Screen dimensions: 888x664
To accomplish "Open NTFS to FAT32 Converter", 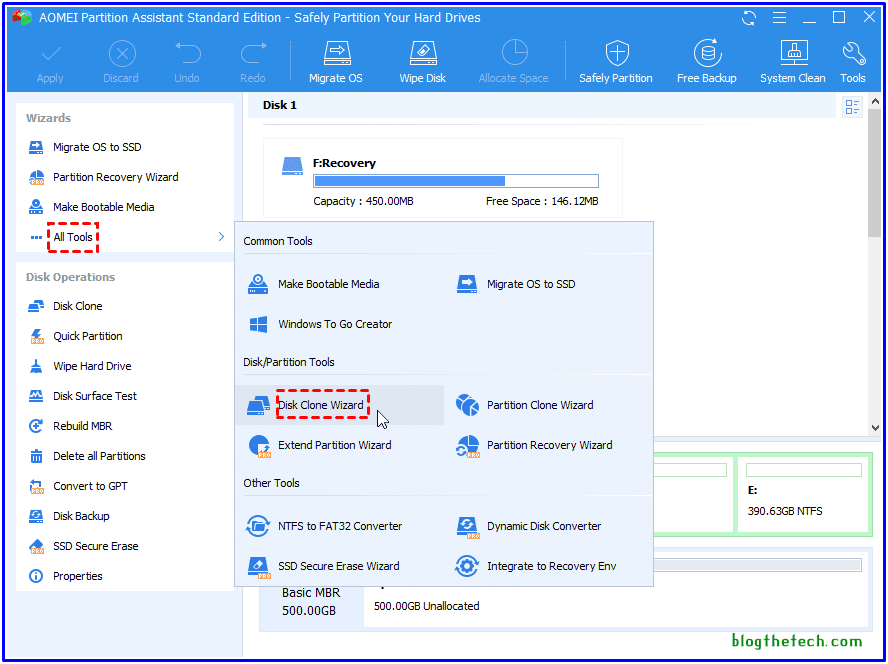I will coord(339,526).
